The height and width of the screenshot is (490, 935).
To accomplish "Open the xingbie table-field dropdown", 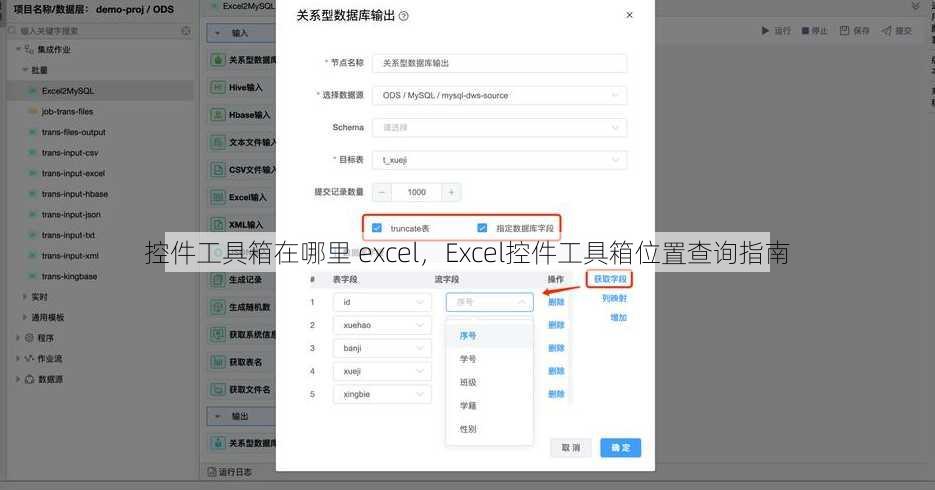I will coord(382,394).
